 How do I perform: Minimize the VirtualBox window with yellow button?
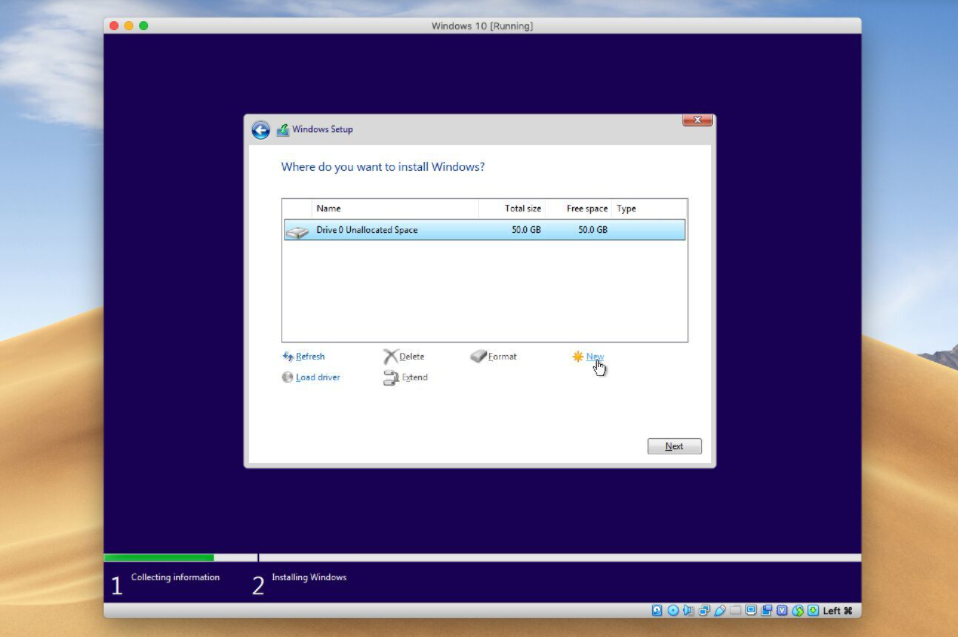coord(128,26)
